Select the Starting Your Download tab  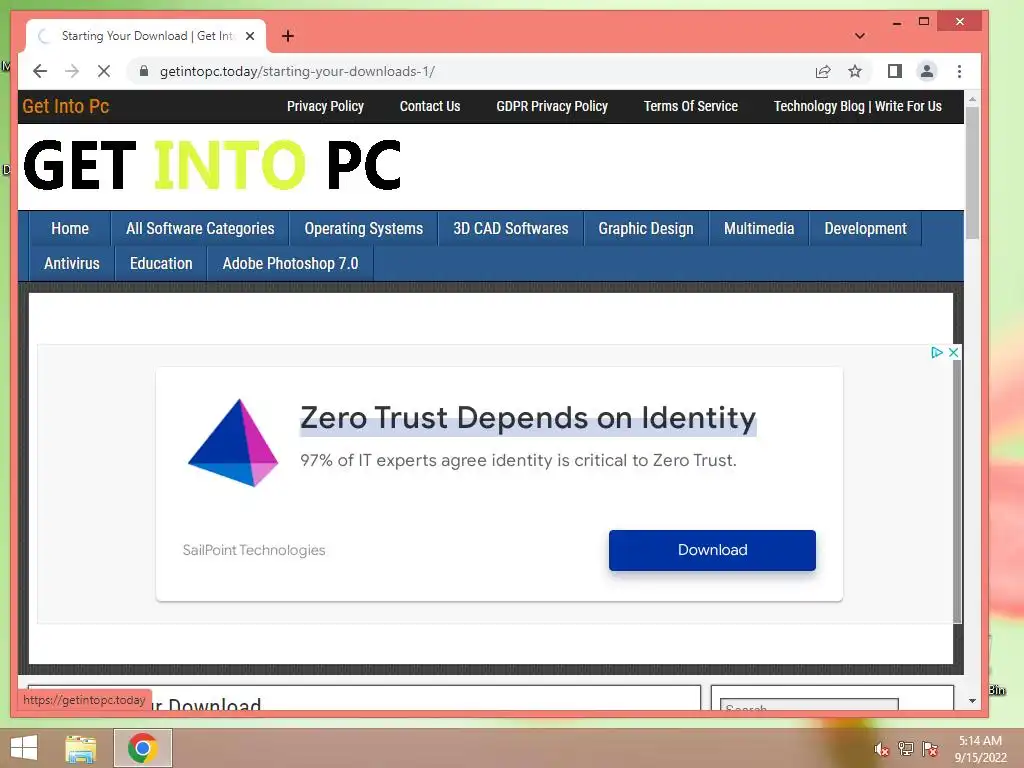[146, 36]
